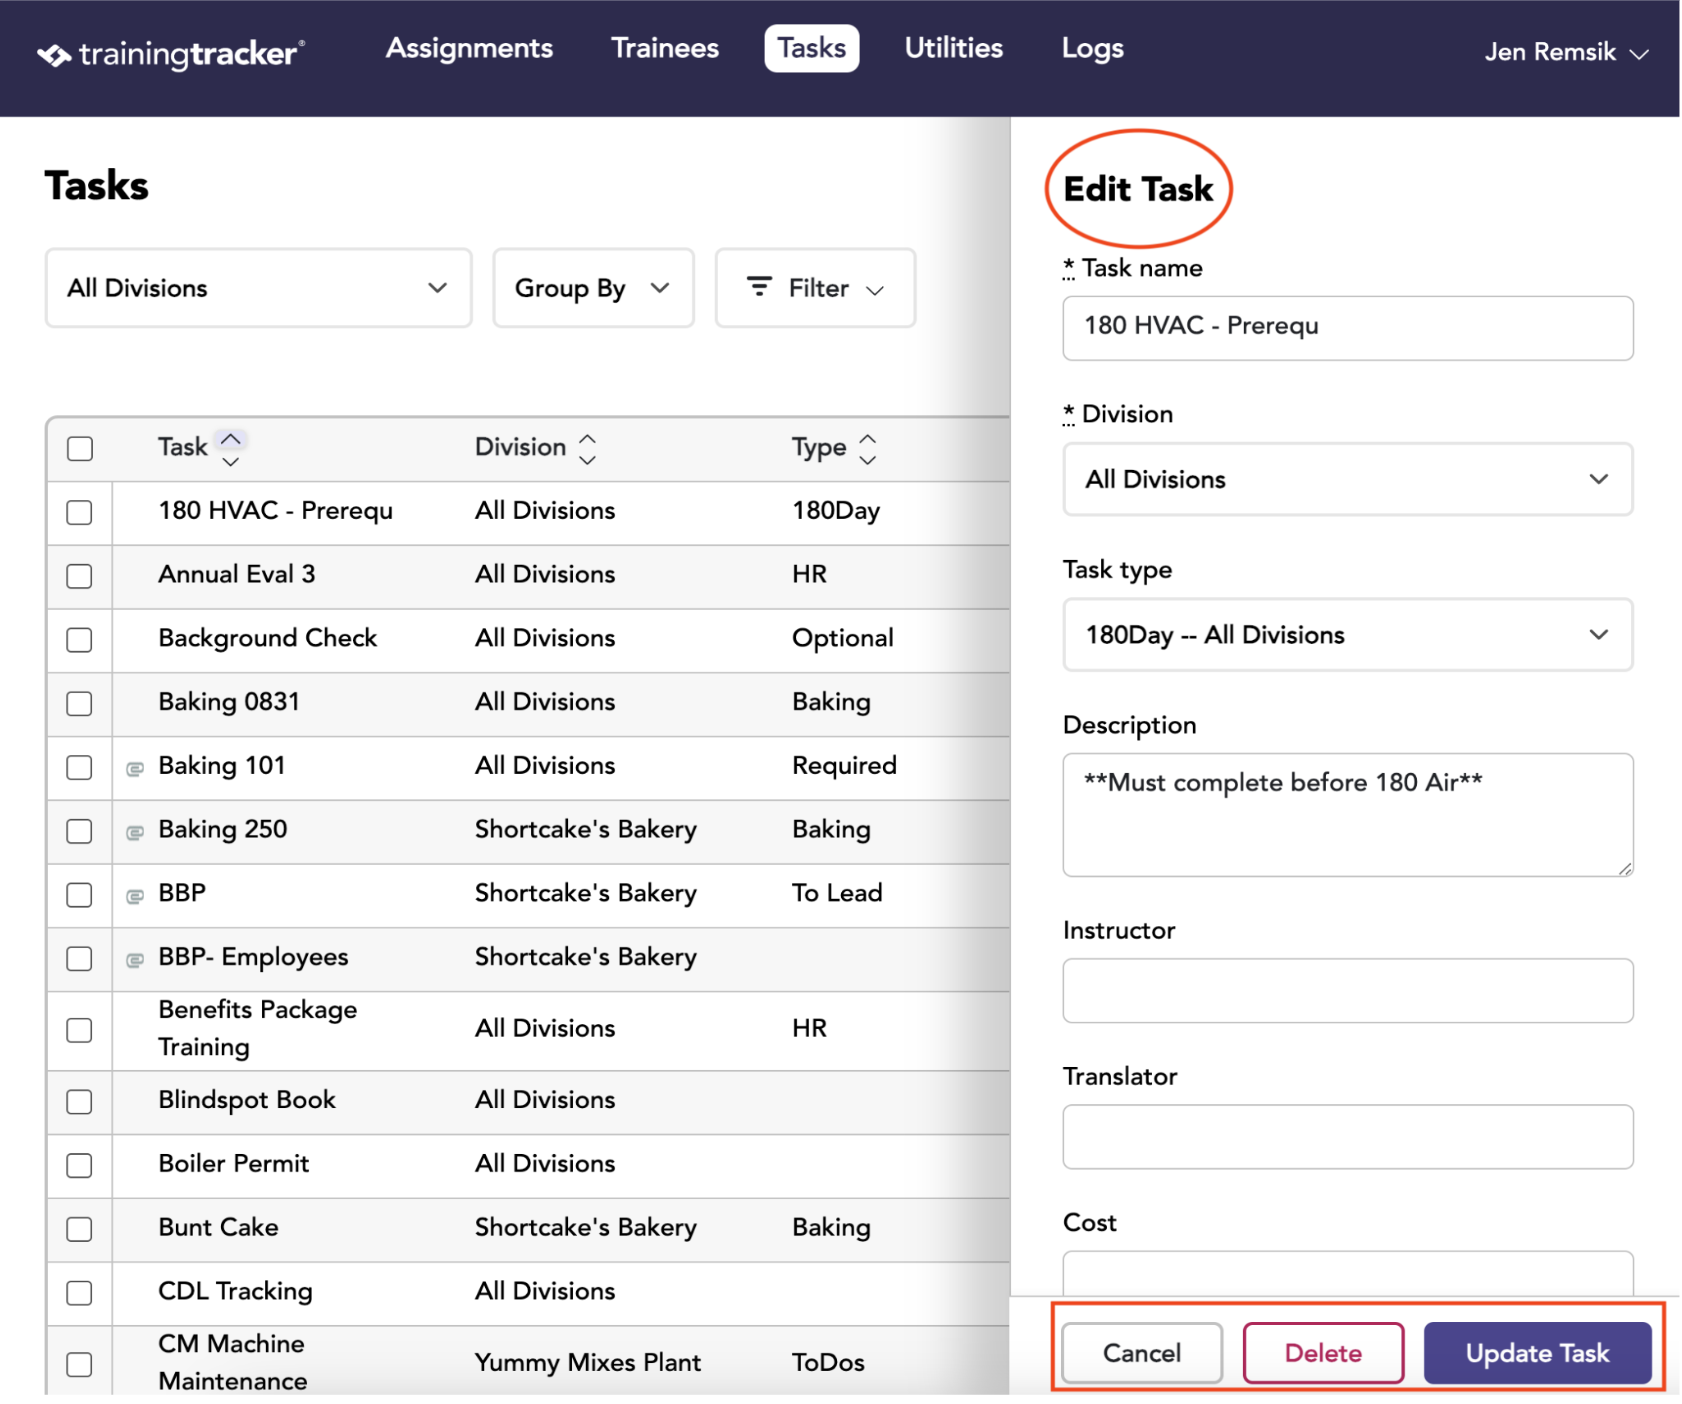Go to the Trainees tab
This screenshot has height=1404, width=1682.
pyautogui.click(x=665, y=48)
